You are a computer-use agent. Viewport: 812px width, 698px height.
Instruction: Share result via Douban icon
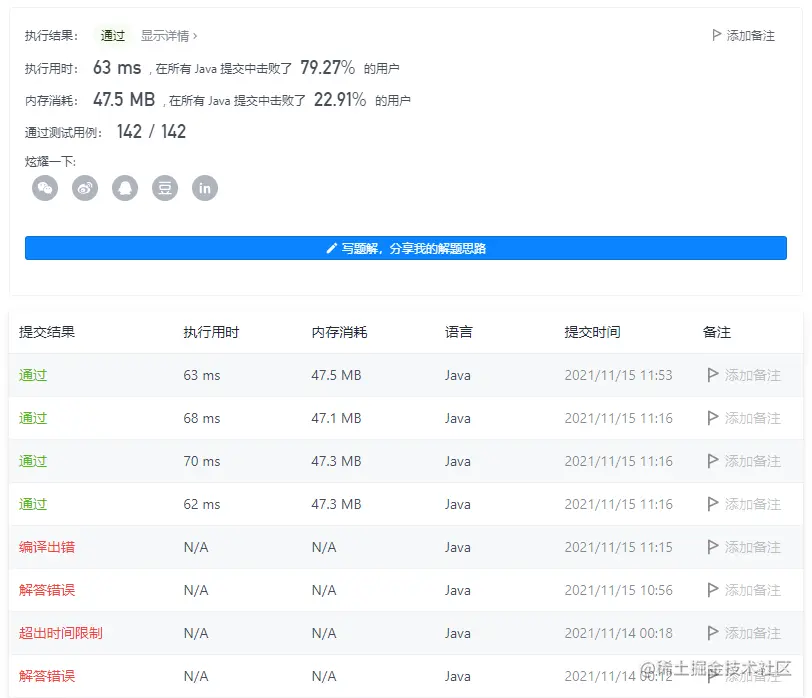pyautogui.click(x=165, y=188)
